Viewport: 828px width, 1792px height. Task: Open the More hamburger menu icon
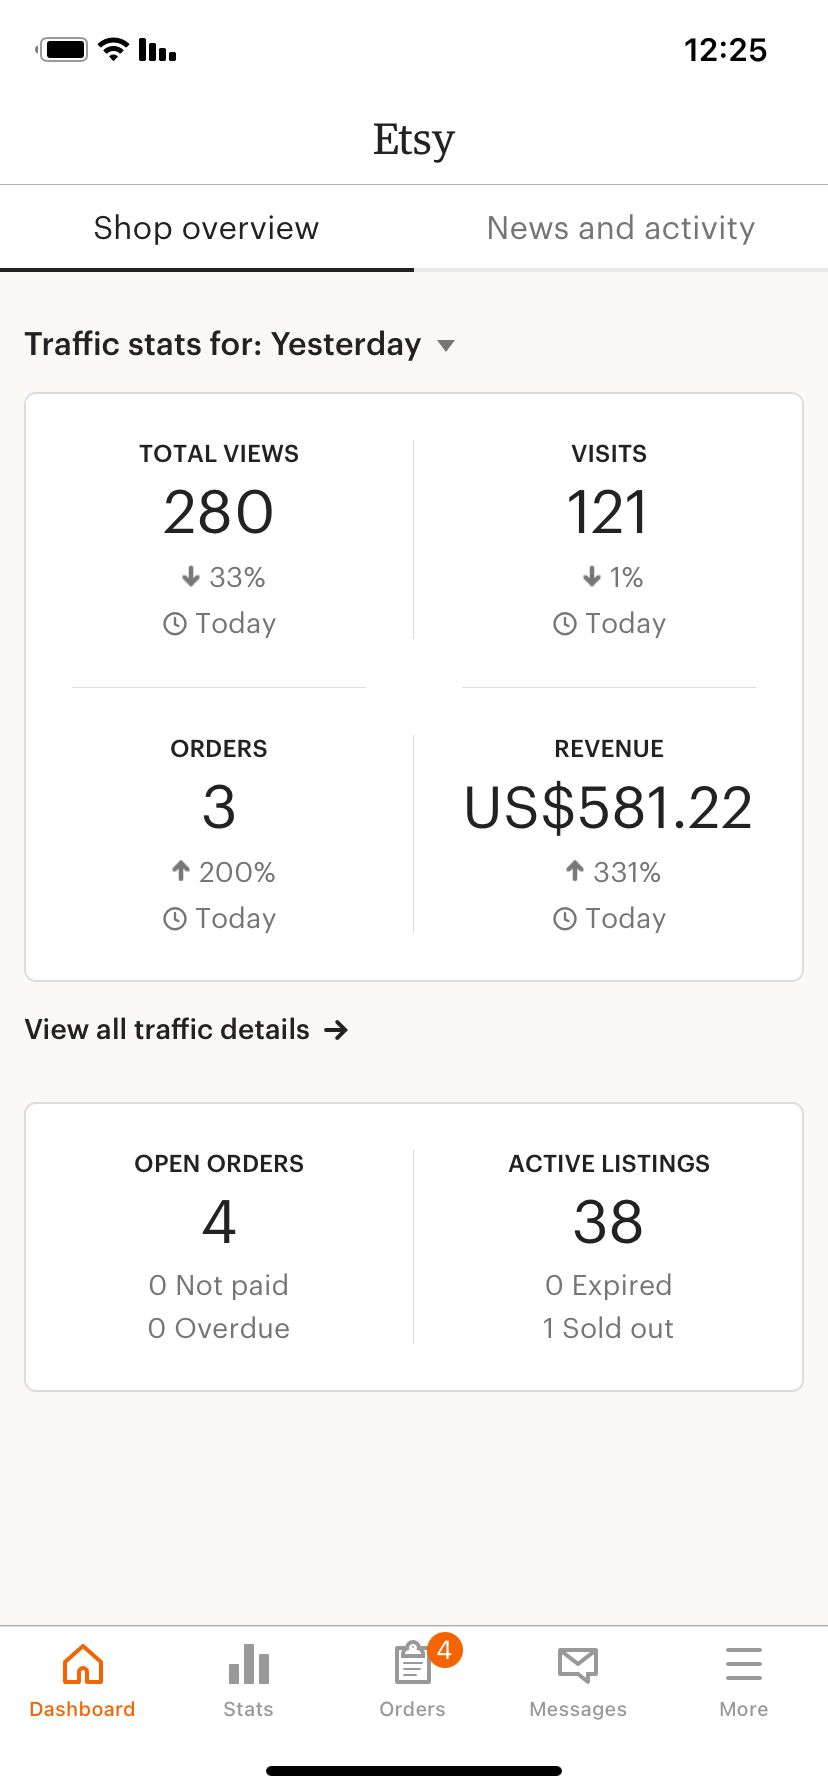pos(743,1665)
